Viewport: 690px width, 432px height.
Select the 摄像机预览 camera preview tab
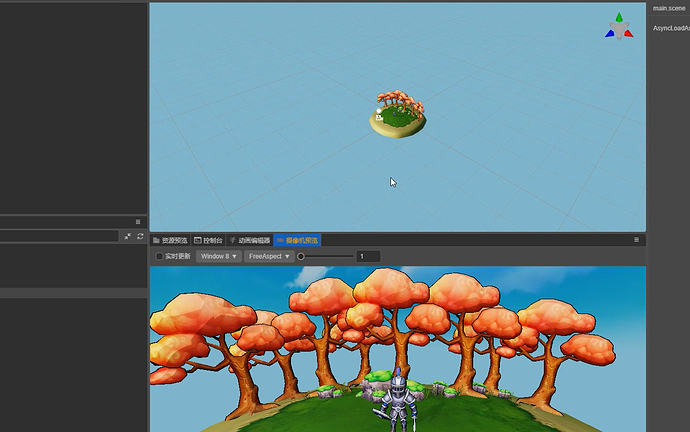[297, 240]
